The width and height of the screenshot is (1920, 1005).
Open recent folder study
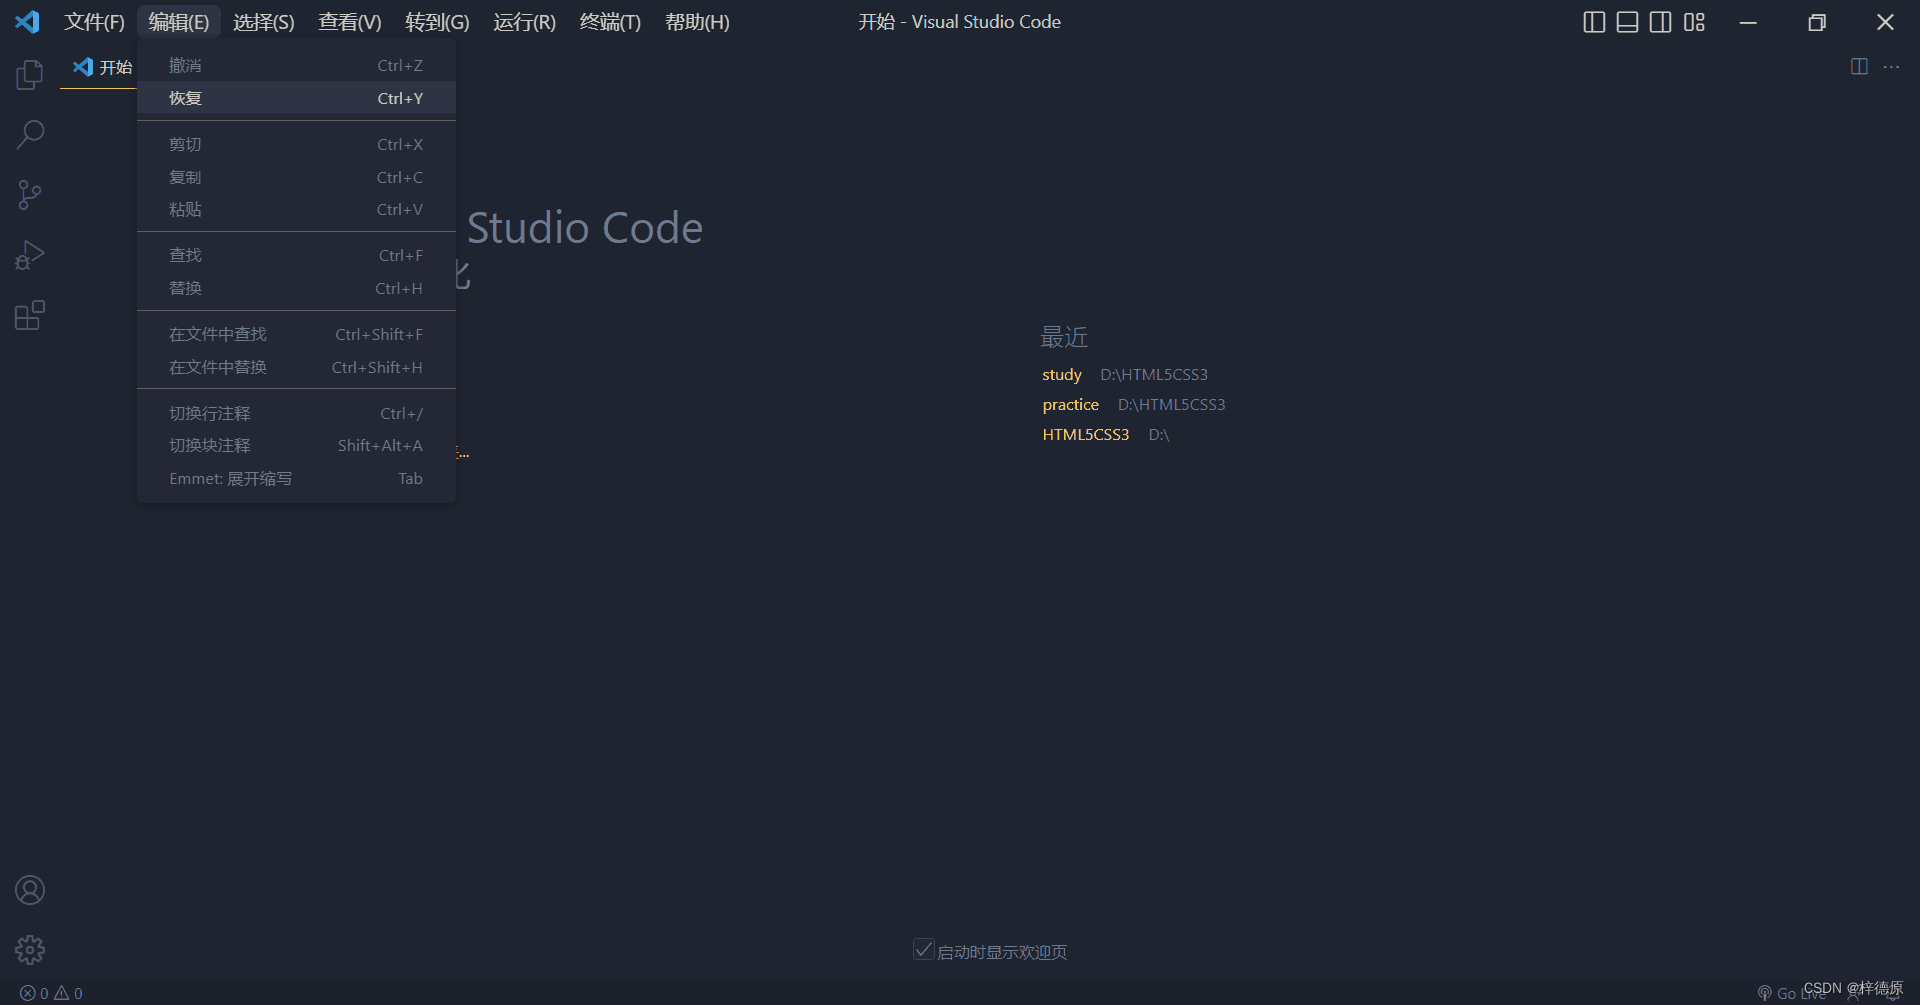coord(1061,374)
